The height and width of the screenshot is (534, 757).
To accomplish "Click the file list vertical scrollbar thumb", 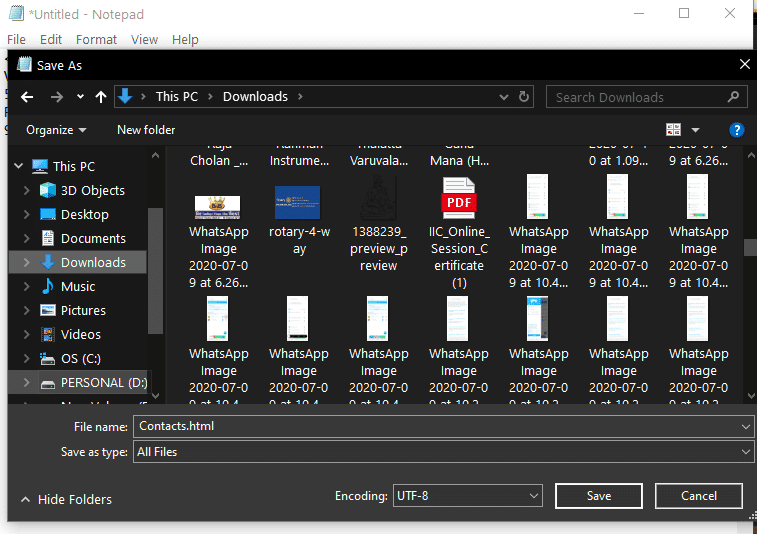I will coord(751,247).
